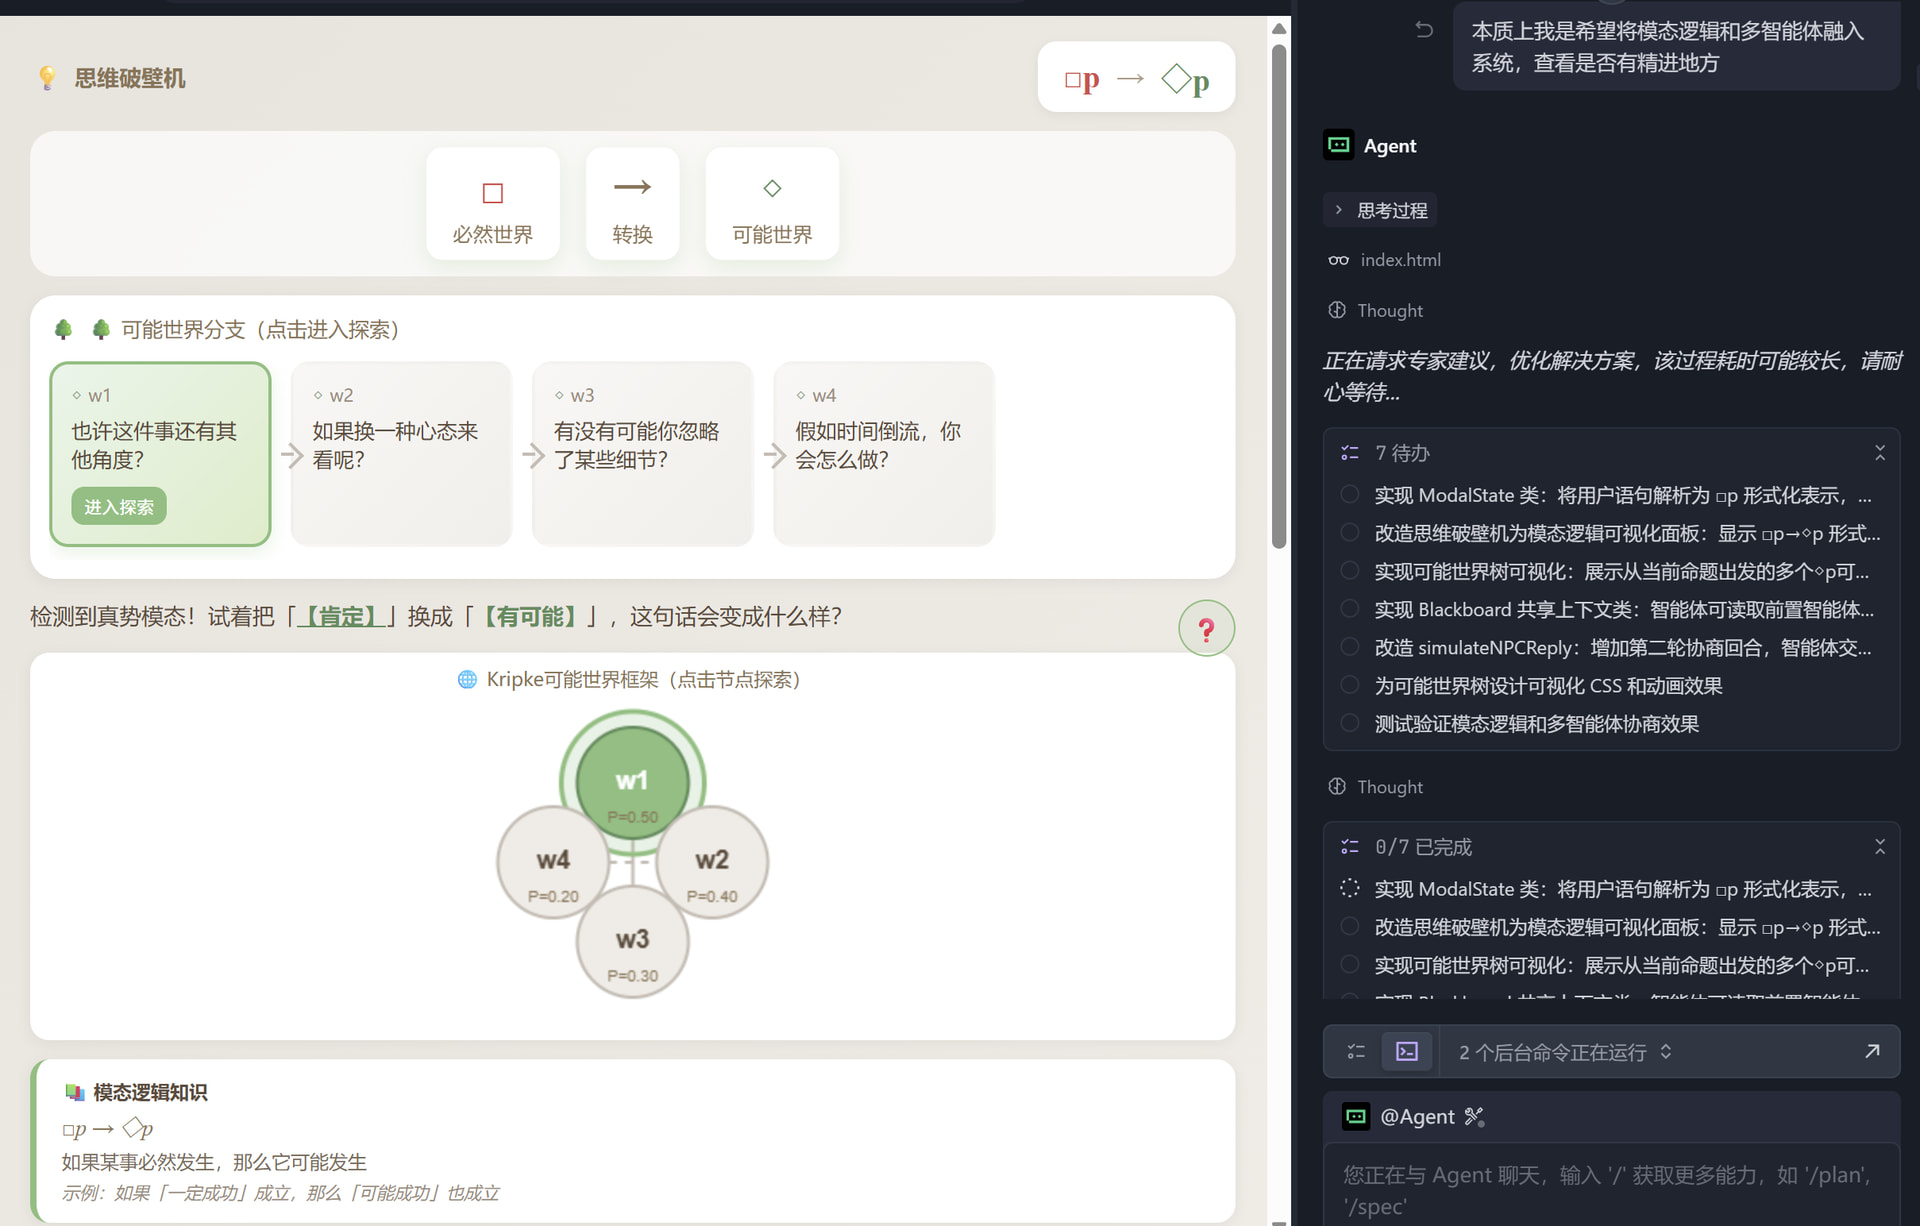Click the task list icon in bottom bar
The width and height of the screenshot is (1920, 1226).
[1356, 1052]
